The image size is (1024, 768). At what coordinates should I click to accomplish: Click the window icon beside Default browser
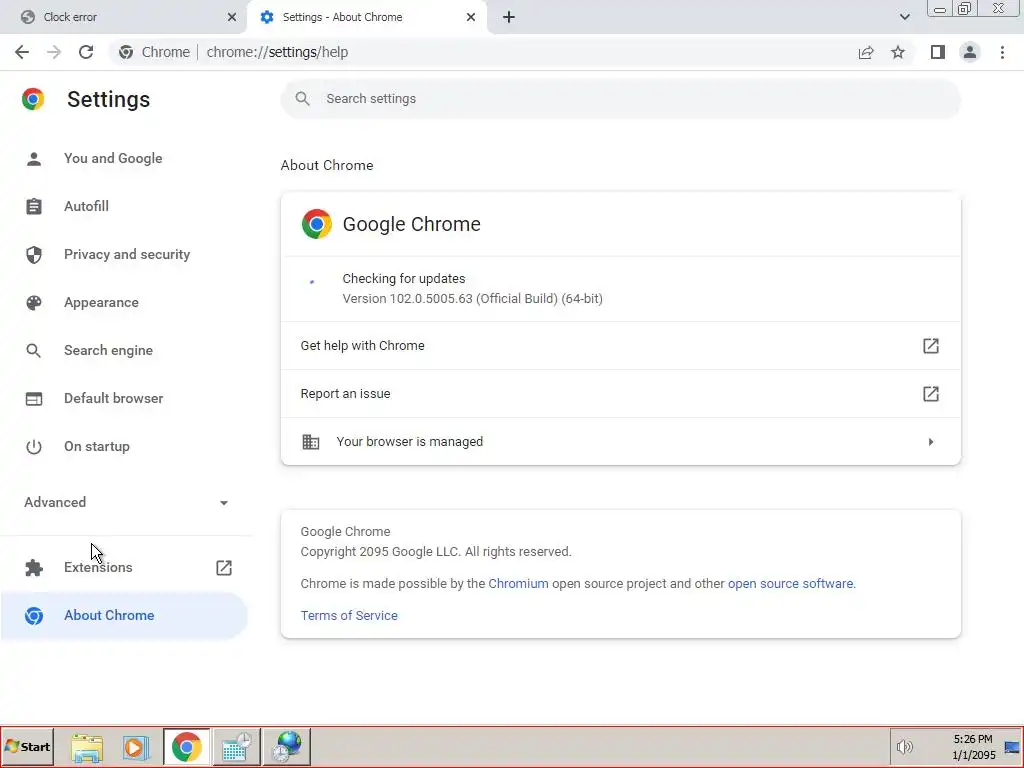[x=34, y=398]
